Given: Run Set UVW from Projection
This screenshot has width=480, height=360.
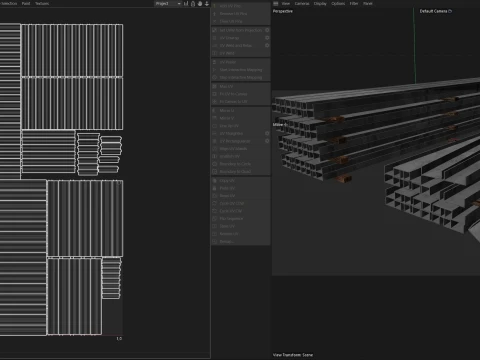Looking at the screenshot, I should pos(237,30).
